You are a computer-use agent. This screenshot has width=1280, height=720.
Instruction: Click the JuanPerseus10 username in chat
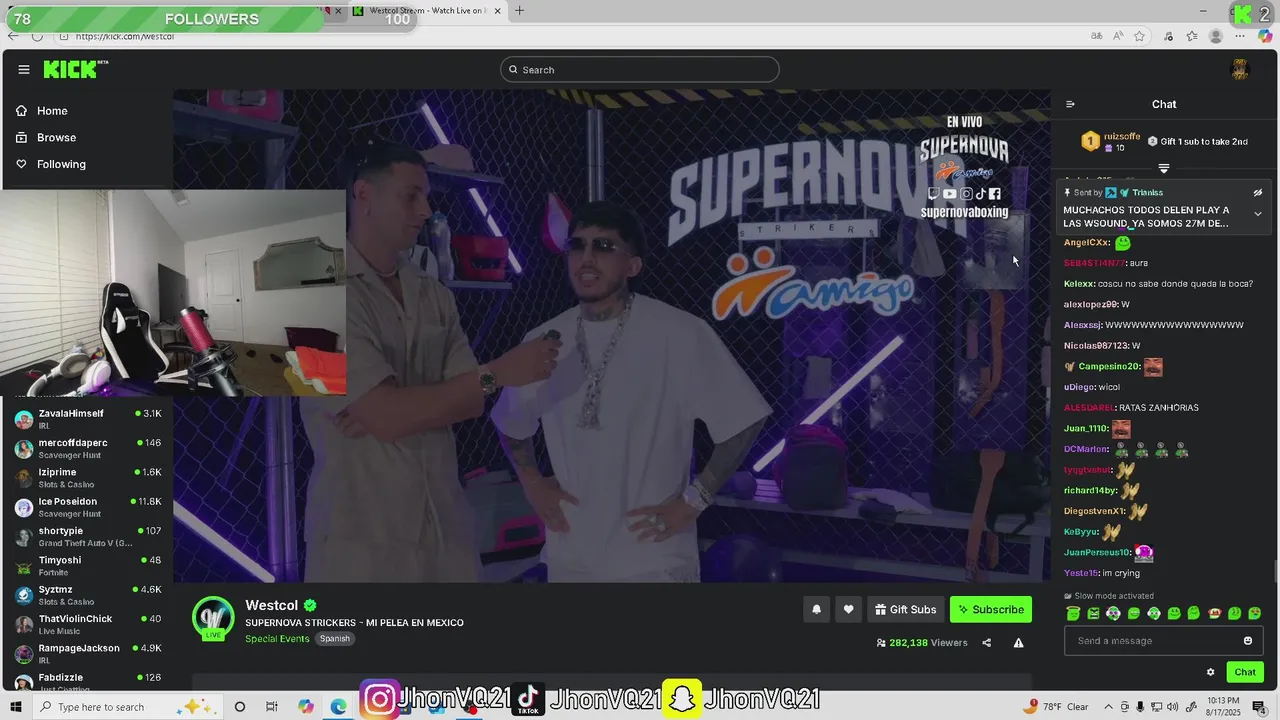pyautogui.click(x=1097, y=553)
